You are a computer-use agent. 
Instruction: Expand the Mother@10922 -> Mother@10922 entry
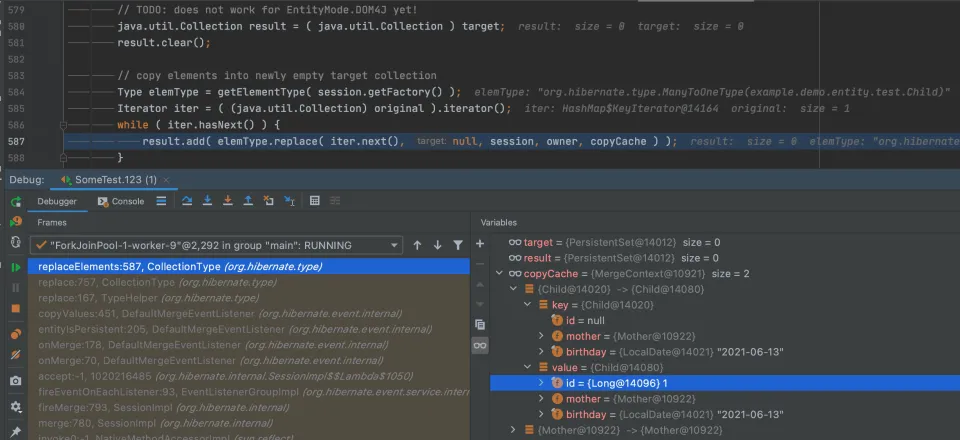tap(514, 430)
